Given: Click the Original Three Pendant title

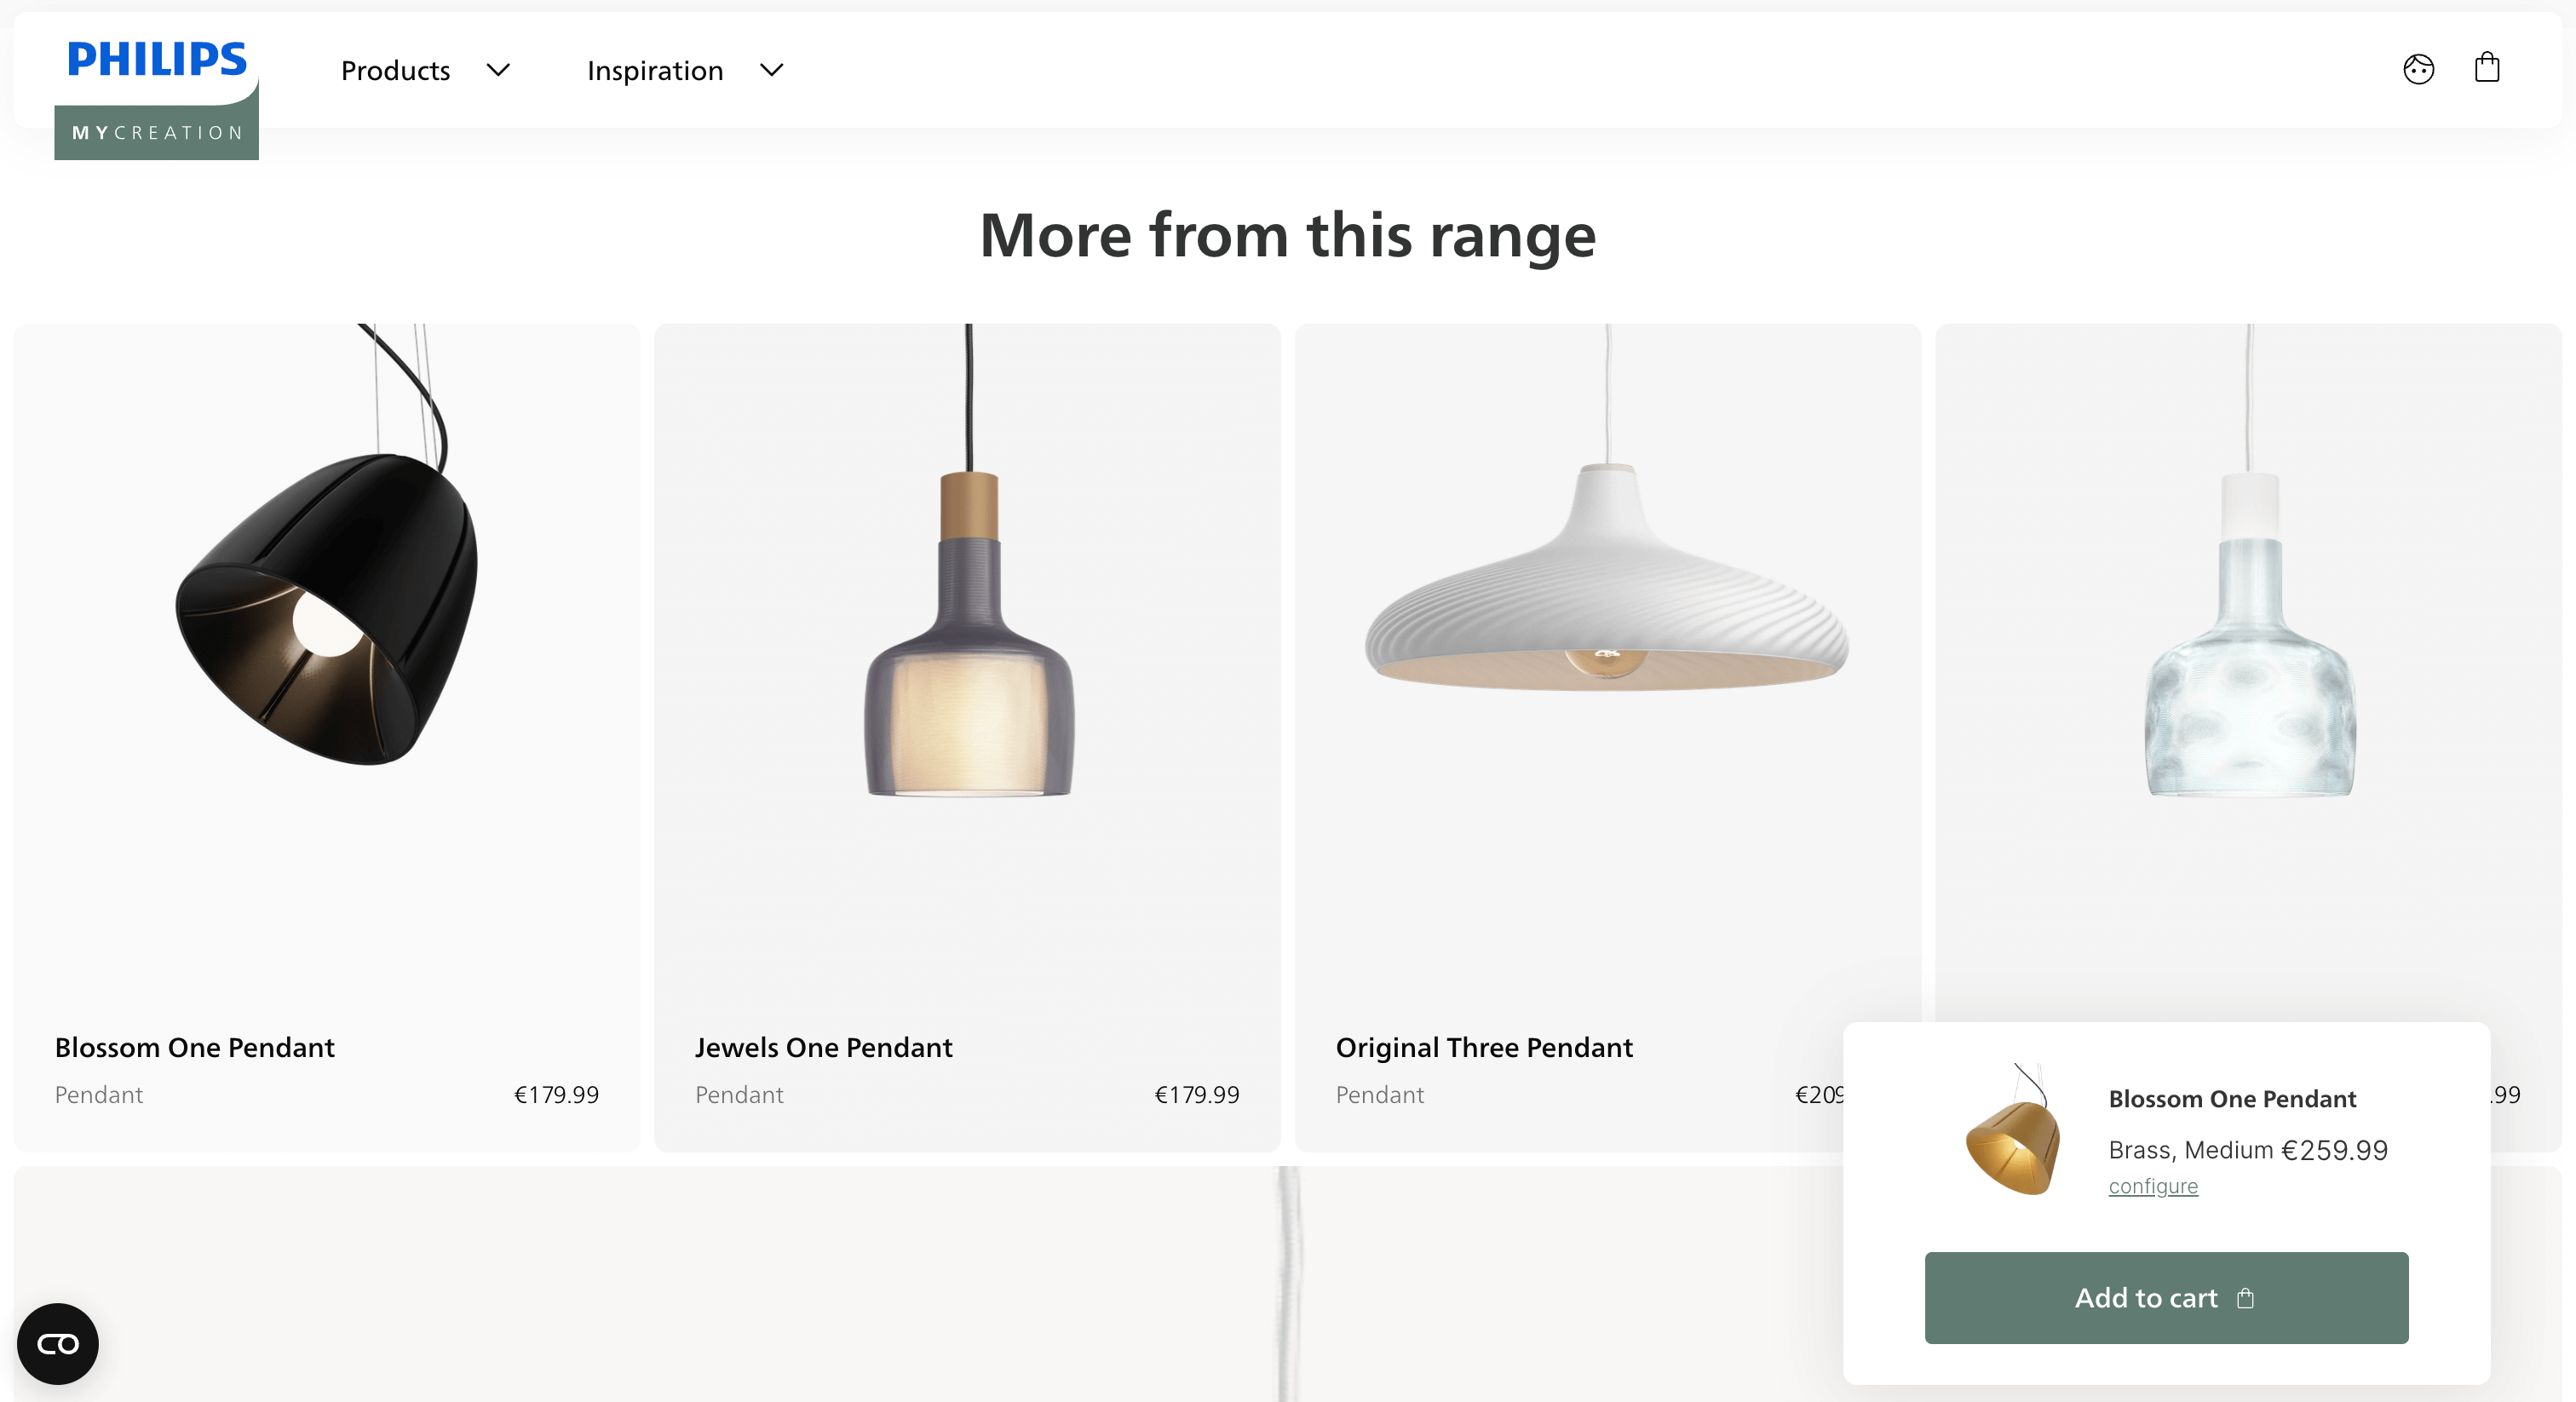Looking at the screenshot, I should (1484, 1047).
